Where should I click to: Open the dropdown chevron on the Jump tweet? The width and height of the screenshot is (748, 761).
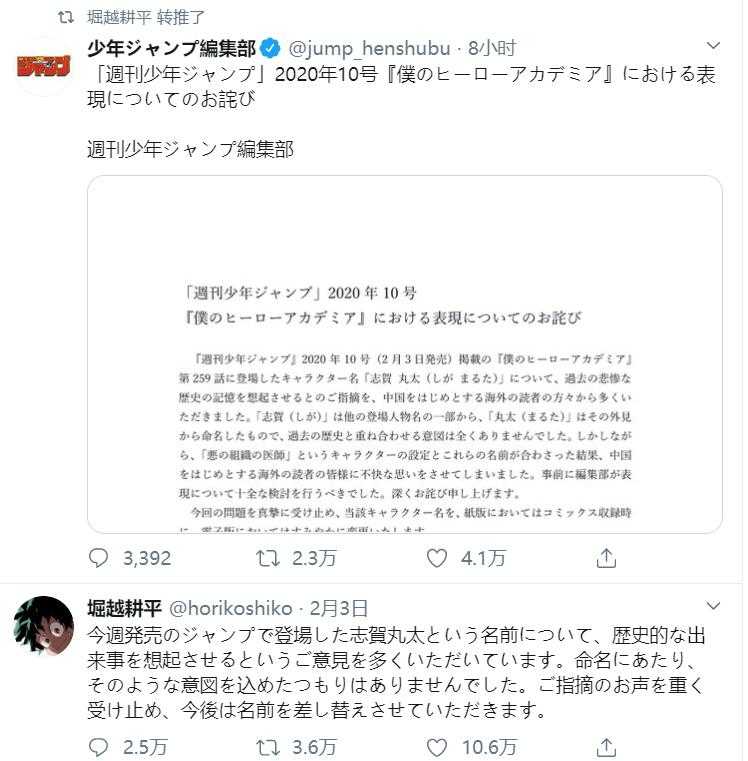[713, 46]
